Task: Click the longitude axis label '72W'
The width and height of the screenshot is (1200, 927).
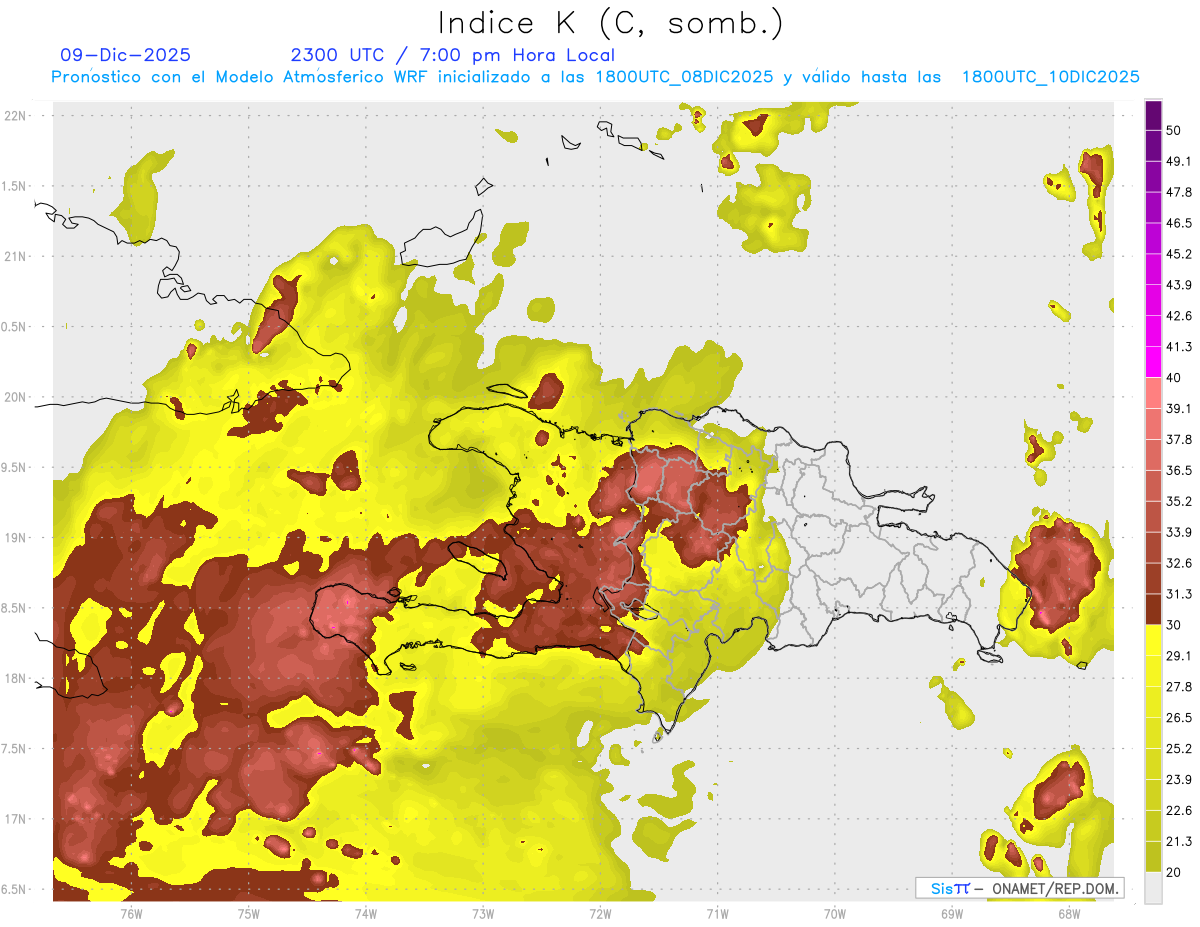Action: 600,914
